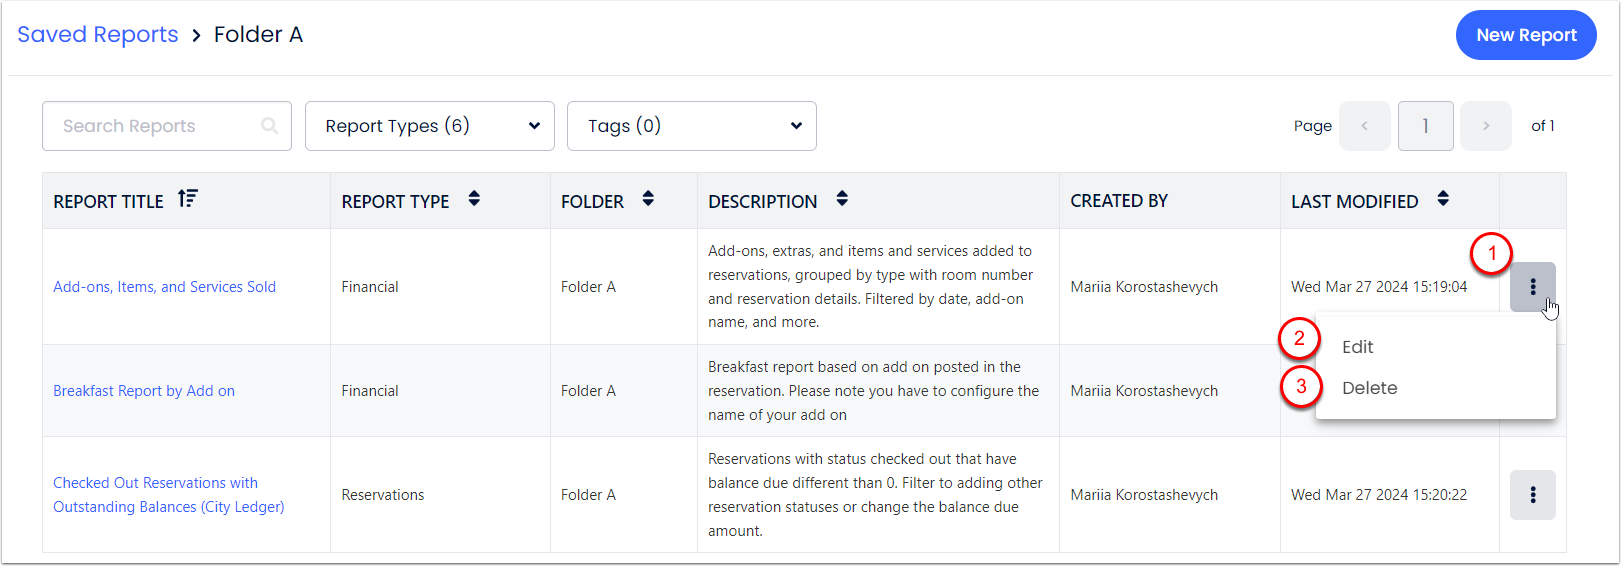Navigate to Saved Reports breadcrumb
Screen dimensions: 1621x566
tap(98, 35)
